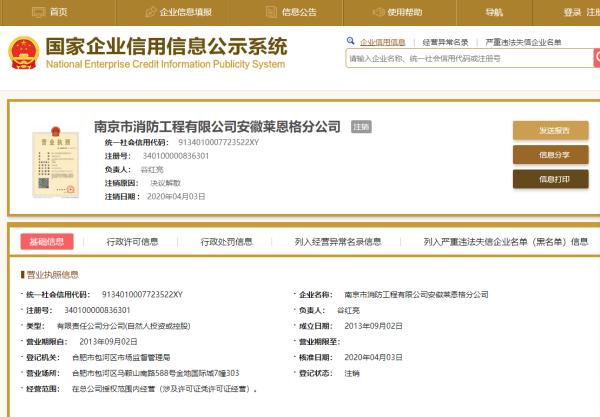Click the magnifier icon above search box

pos(351,41)
